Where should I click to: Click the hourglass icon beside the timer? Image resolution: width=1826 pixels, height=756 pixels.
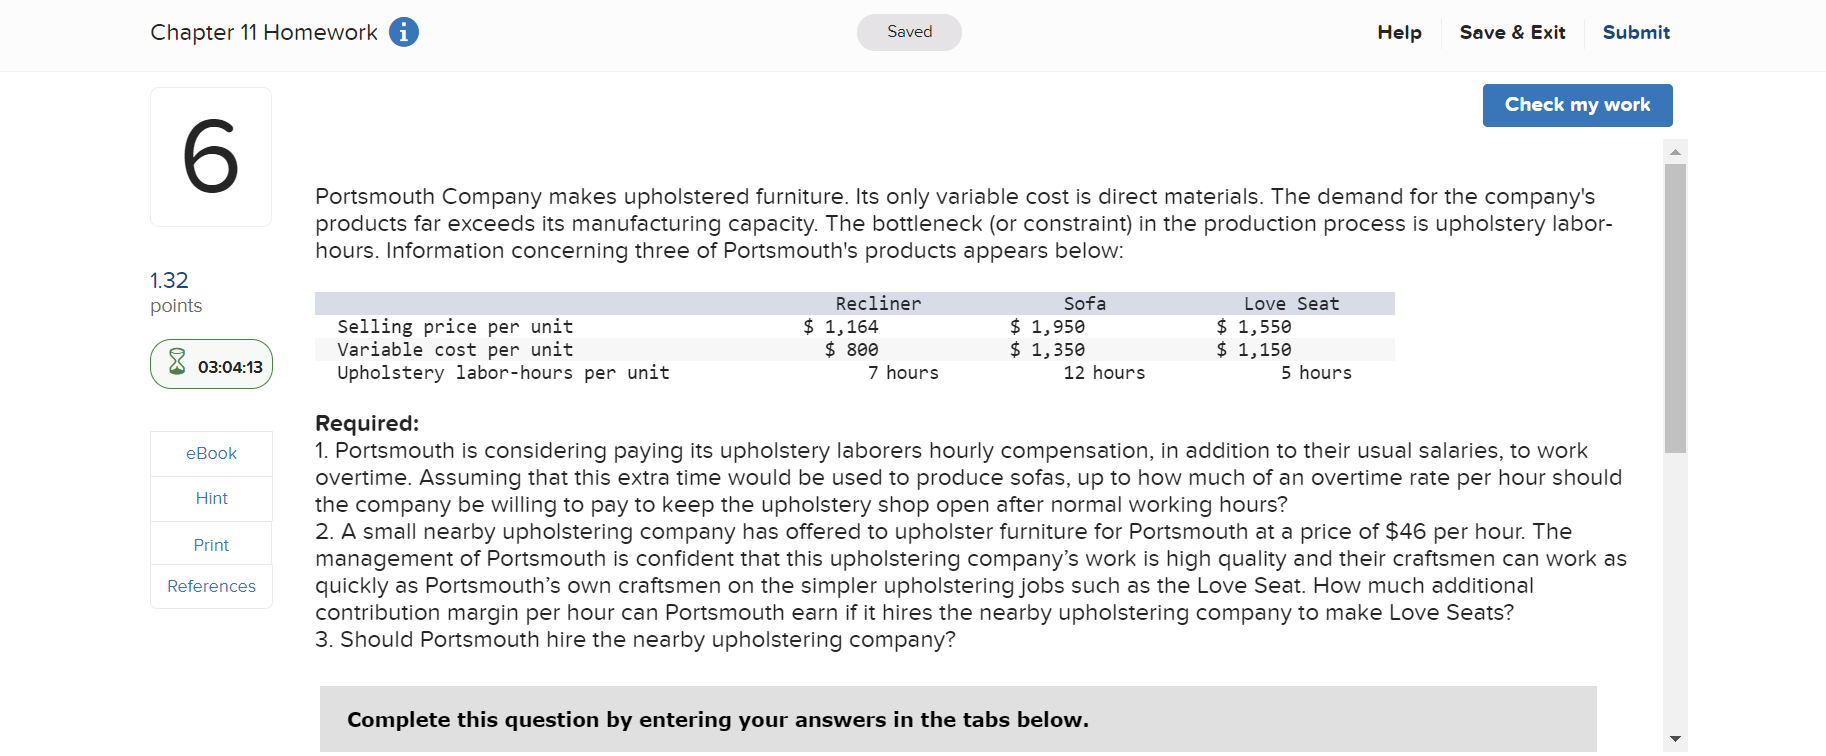tap(176, 364)
